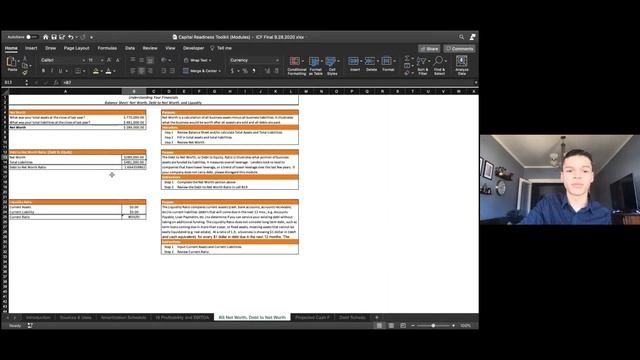Open the Home ribbon tab
The width and height of the screenshot is (640, 360).
[11, 48]
